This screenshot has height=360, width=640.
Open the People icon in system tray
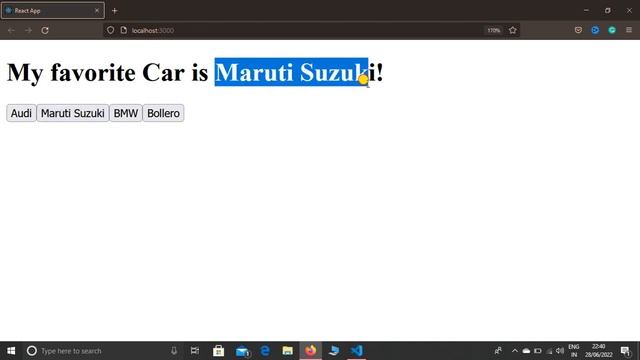tap(498, 351)
